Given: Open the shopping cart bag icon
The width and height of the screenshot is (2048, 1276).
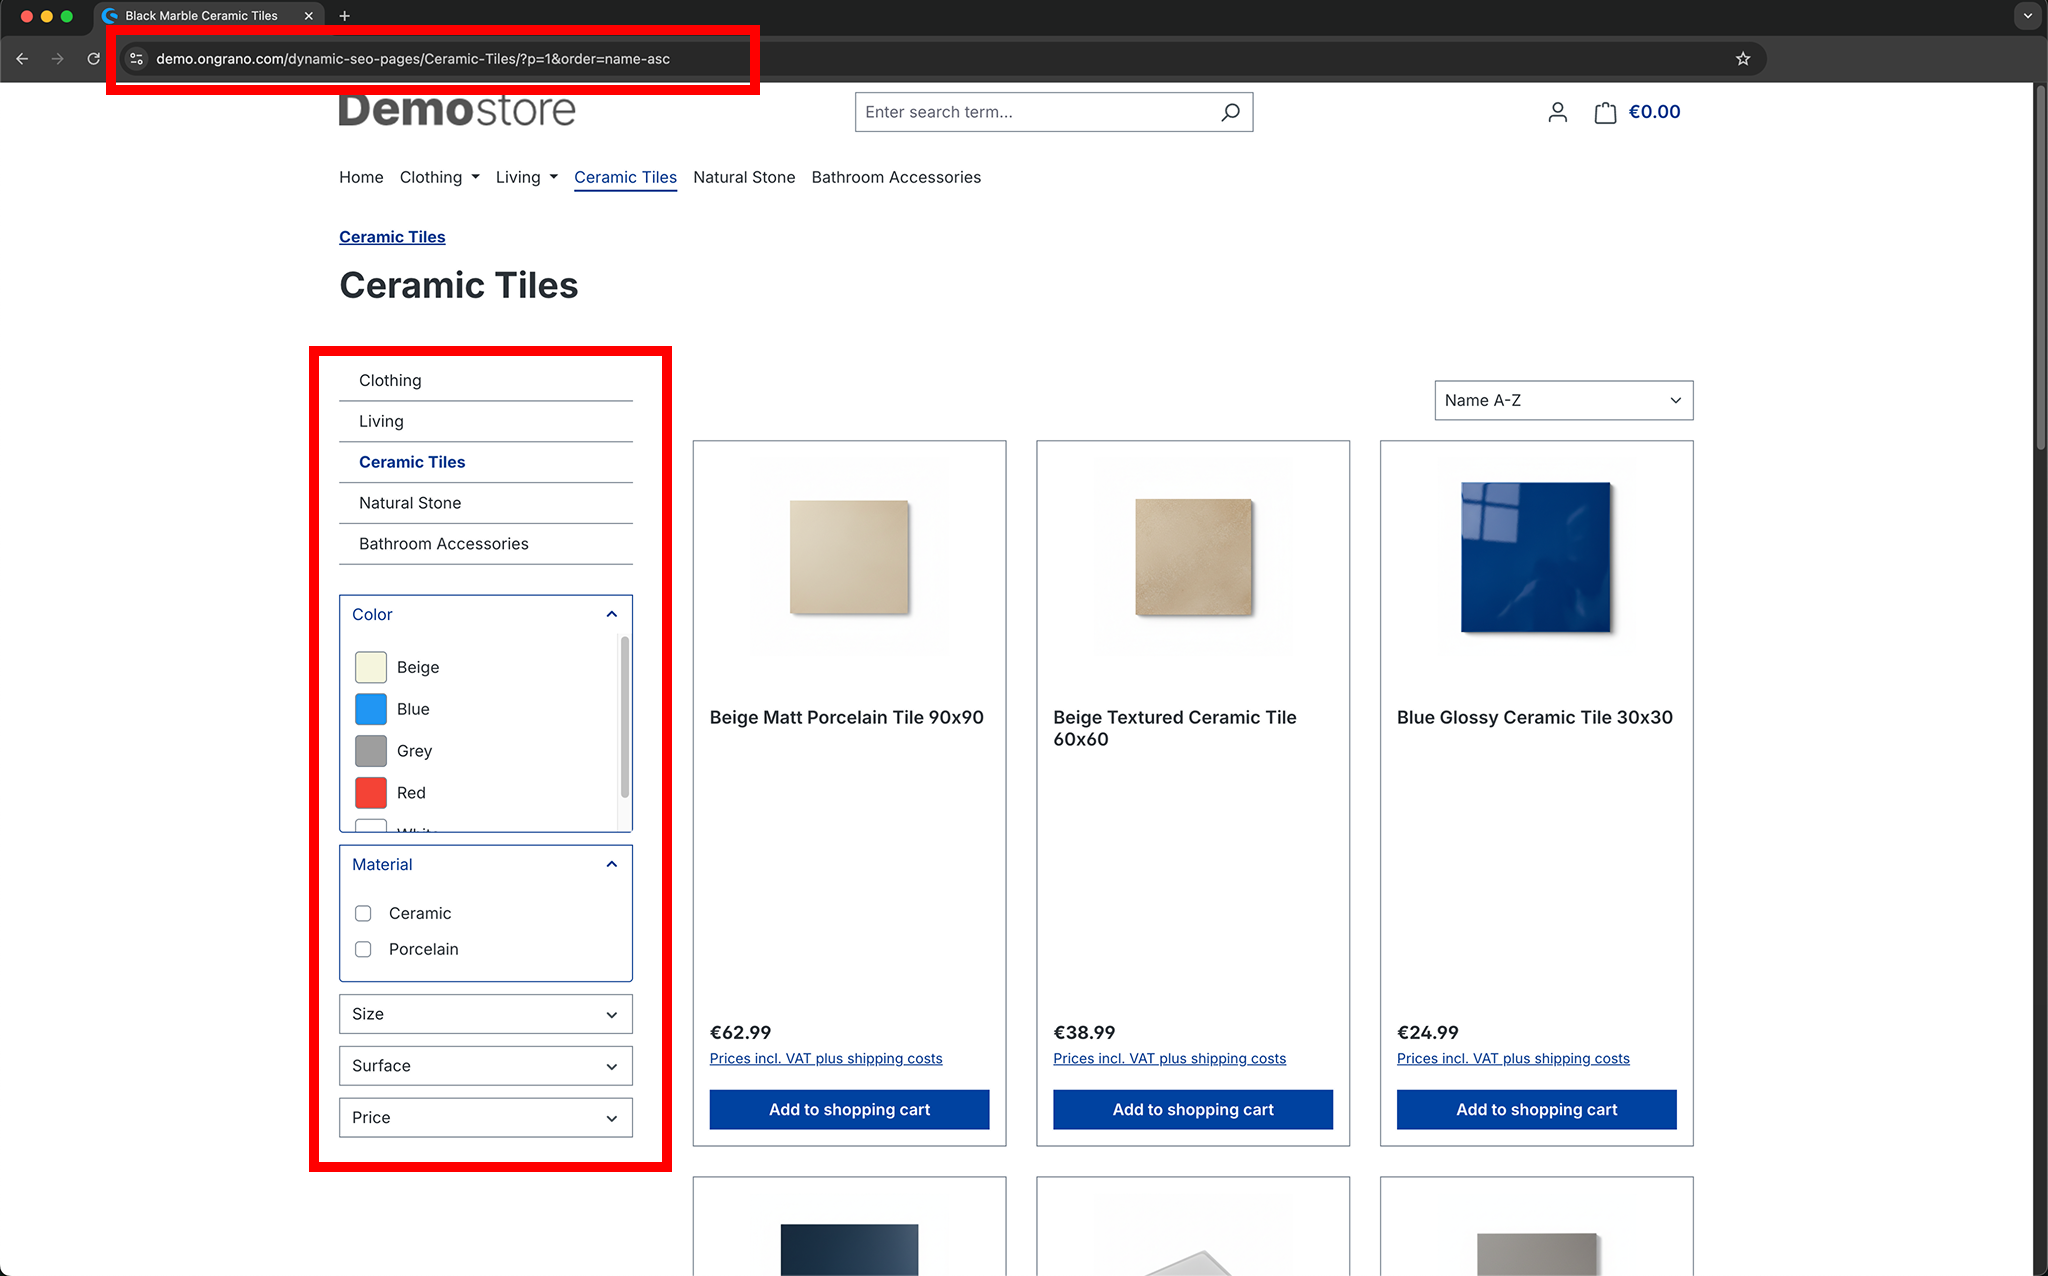Looking at the screenshot, I should tap(1605, 112).
